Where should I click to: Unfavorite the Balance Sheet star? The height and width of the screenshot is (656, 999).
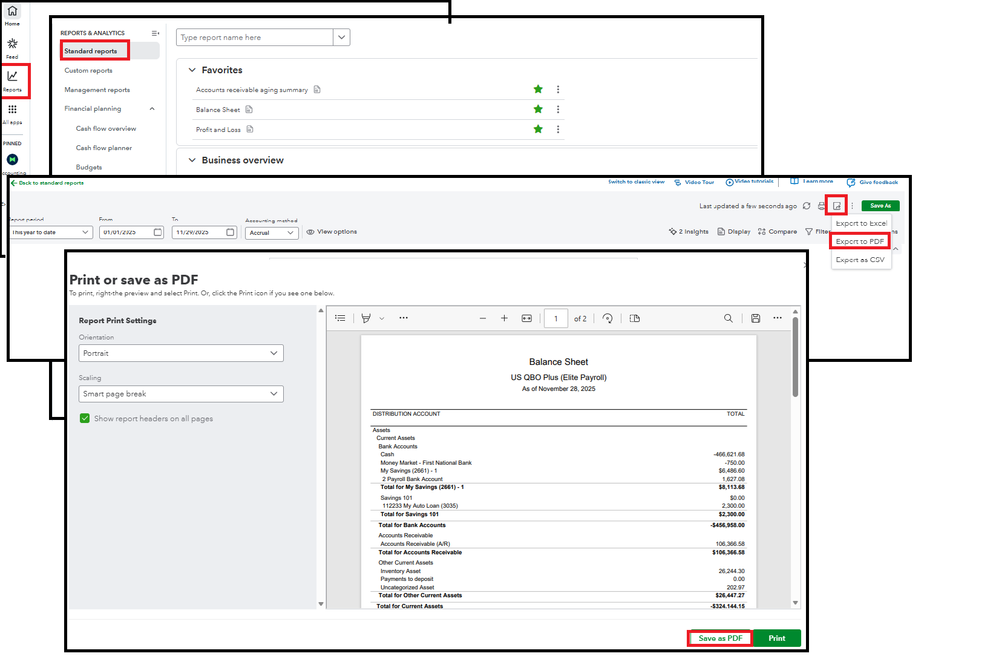[538, 109]
